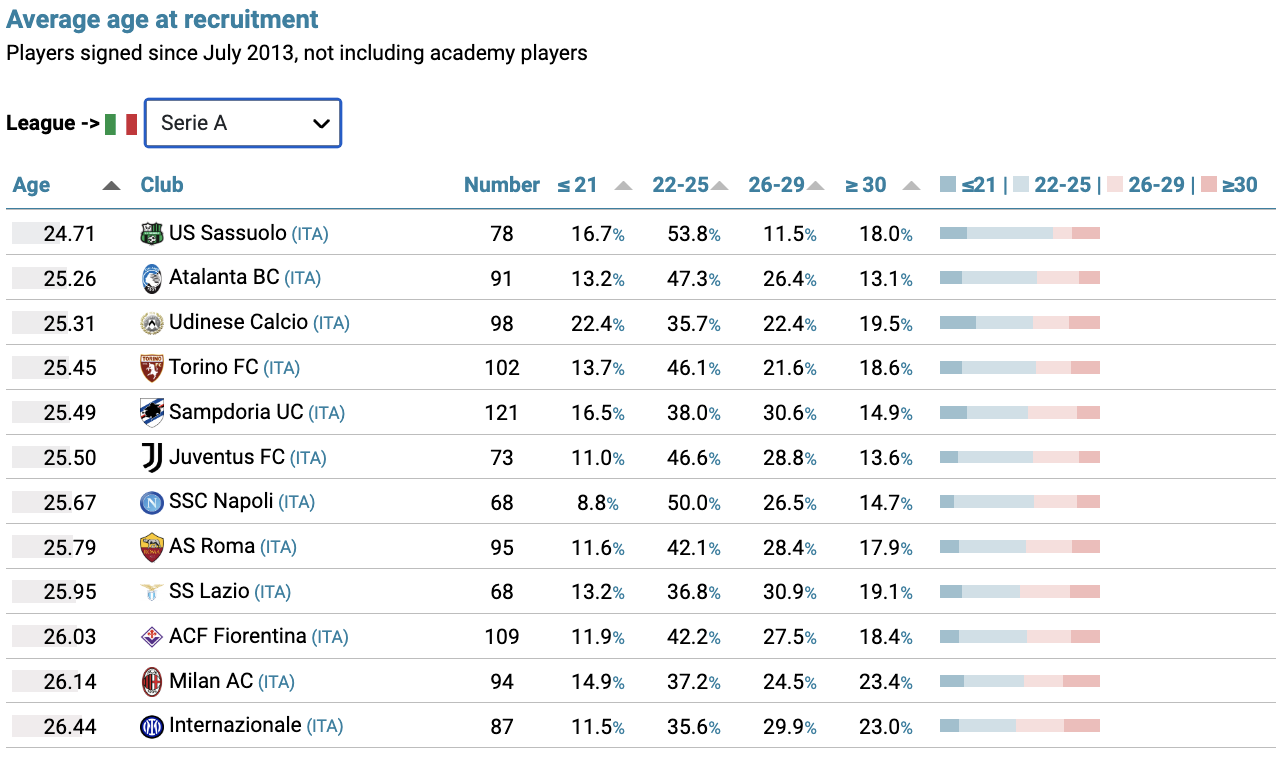Screen dimensions: 1276x764
Task: Click the Juventus FC logo icon
Action: [151, 457]
